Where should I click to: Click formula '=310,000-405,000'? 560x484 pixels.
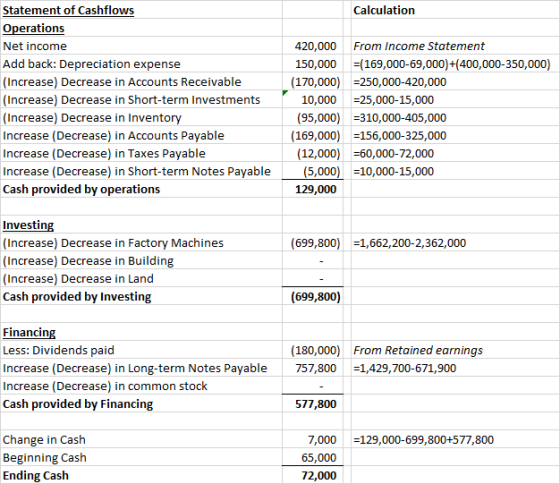click(400, 118)
